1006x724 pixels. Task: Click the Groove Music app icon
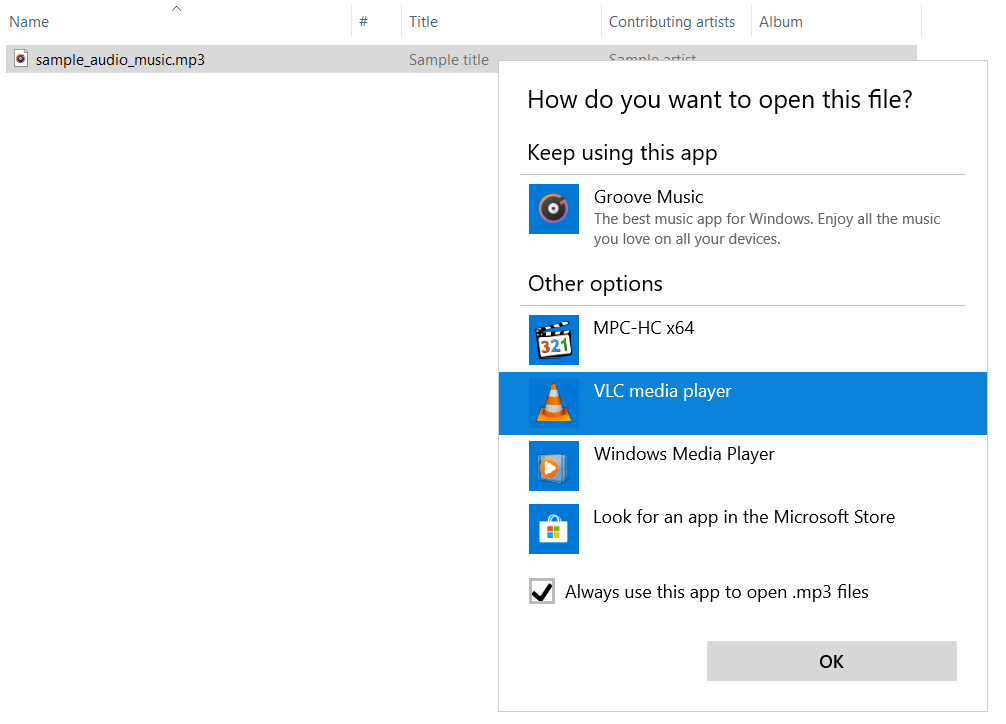point(554,209)
